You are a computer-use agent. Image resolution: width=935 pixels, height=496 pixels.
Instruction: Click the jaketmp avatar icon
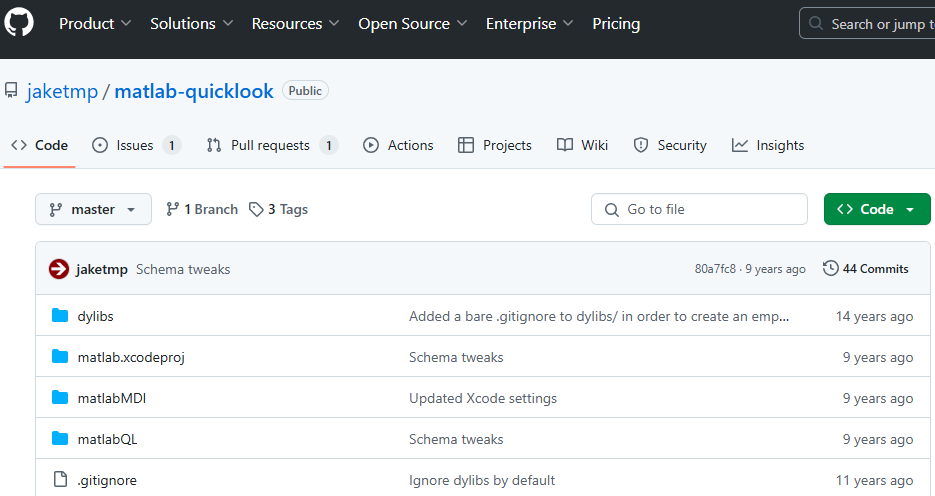coord(59,269)
